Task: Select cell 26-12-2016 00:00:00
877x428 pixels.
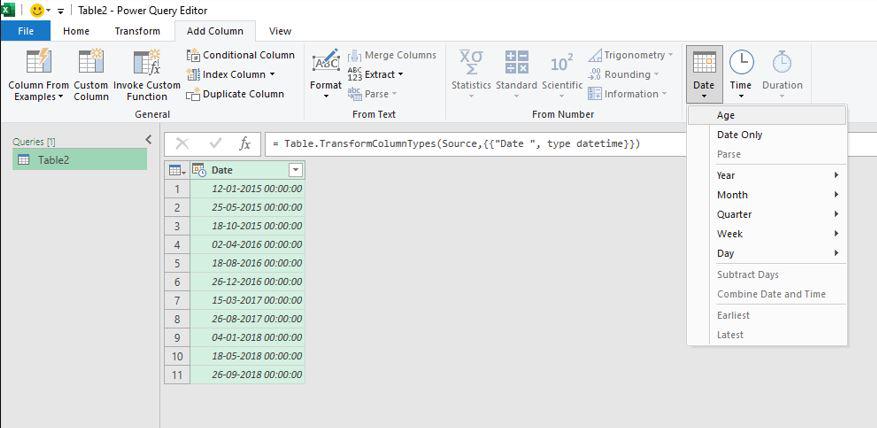Action: click(x=247, y=281)
